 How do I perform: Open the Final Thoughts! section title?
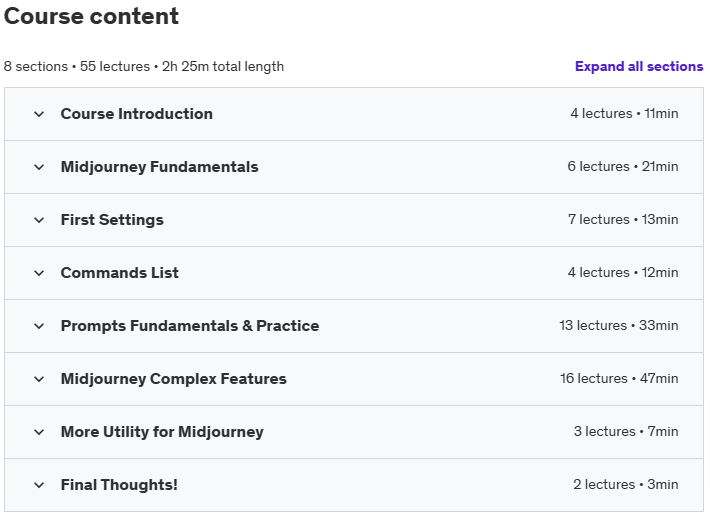click(x=119, y=484)
